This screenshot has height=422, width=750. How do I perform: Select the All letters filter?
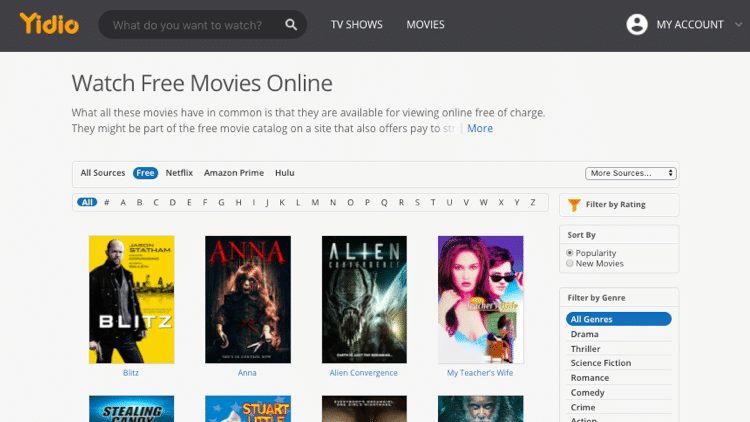[x=87, y=202]
